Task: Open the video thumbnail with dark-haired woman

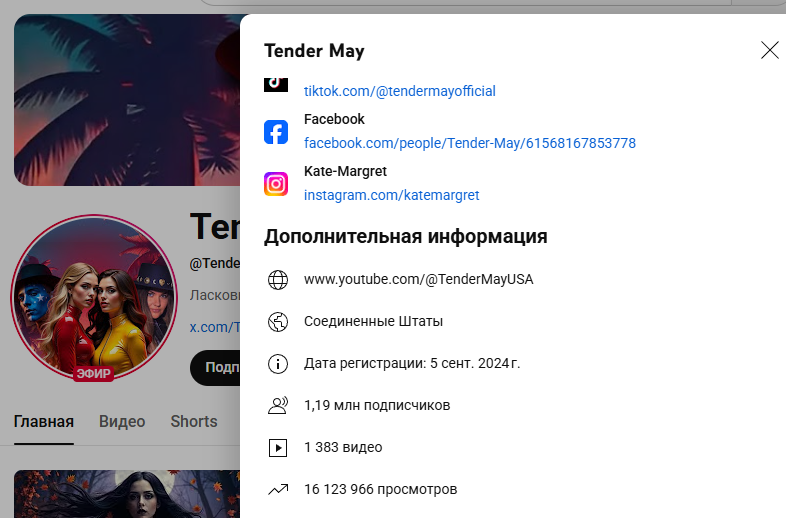Action: pyautogui.click(x=127, y=494)
